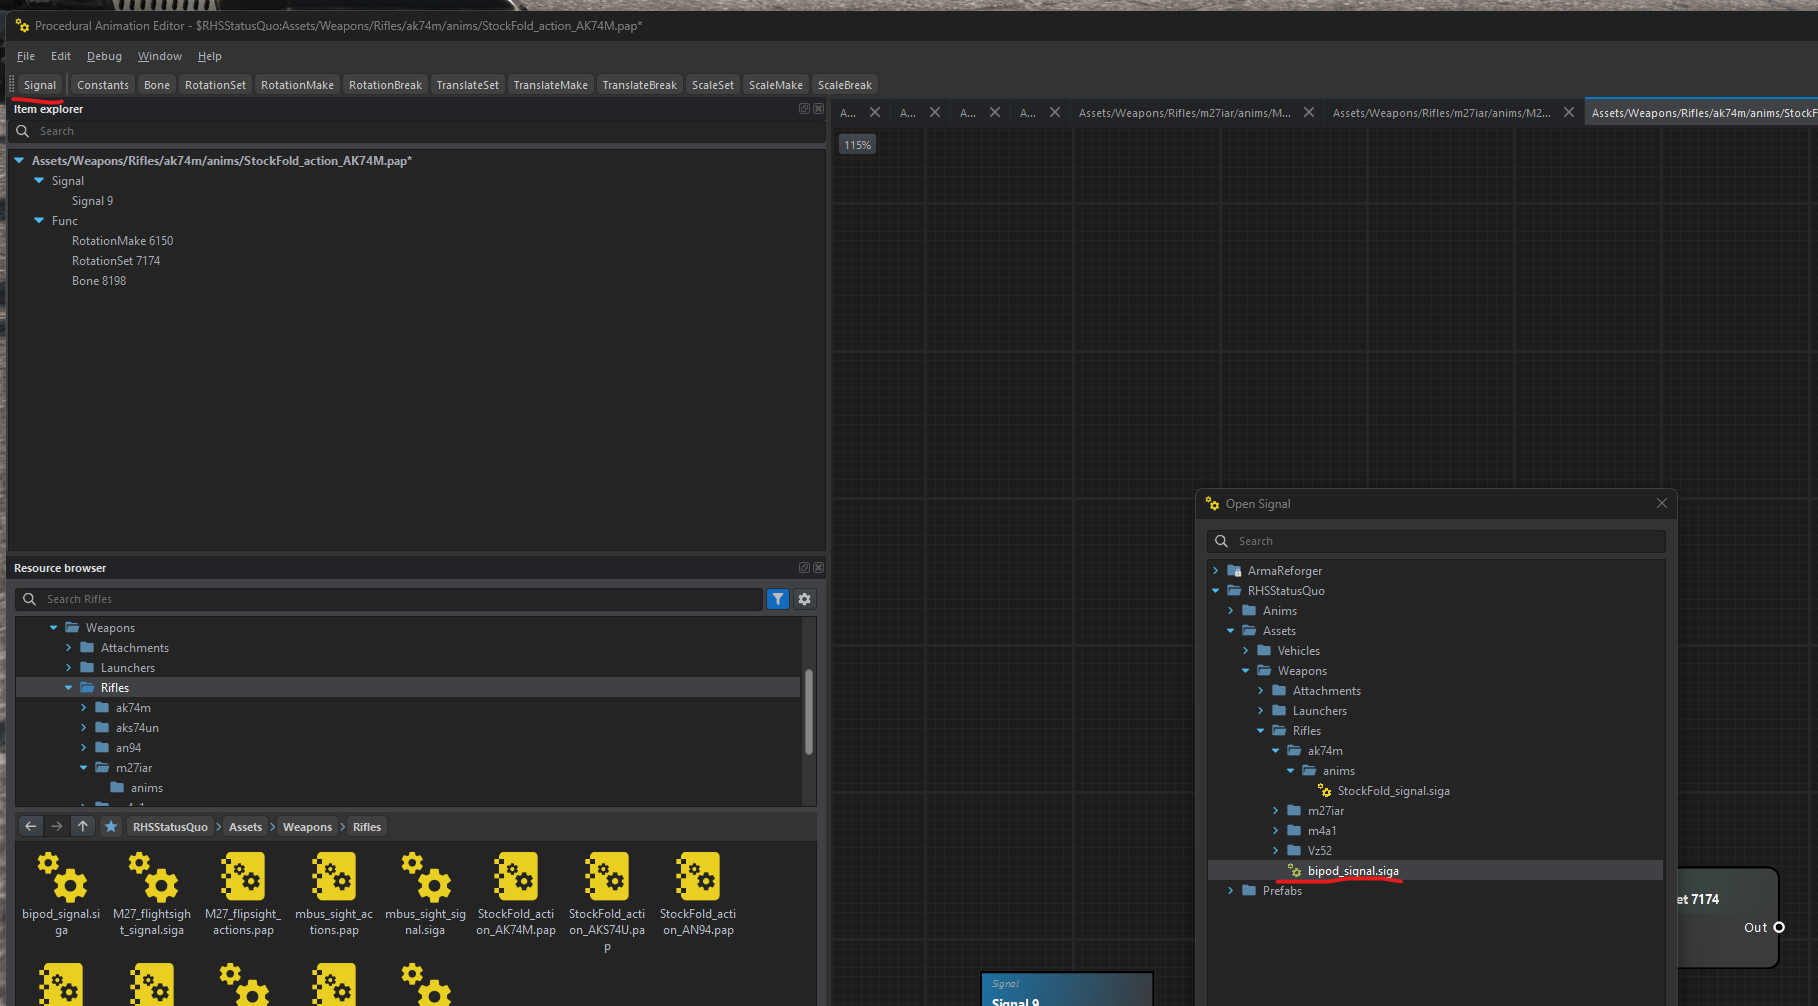Open Resource browser settings gear icon

point(804,599)
